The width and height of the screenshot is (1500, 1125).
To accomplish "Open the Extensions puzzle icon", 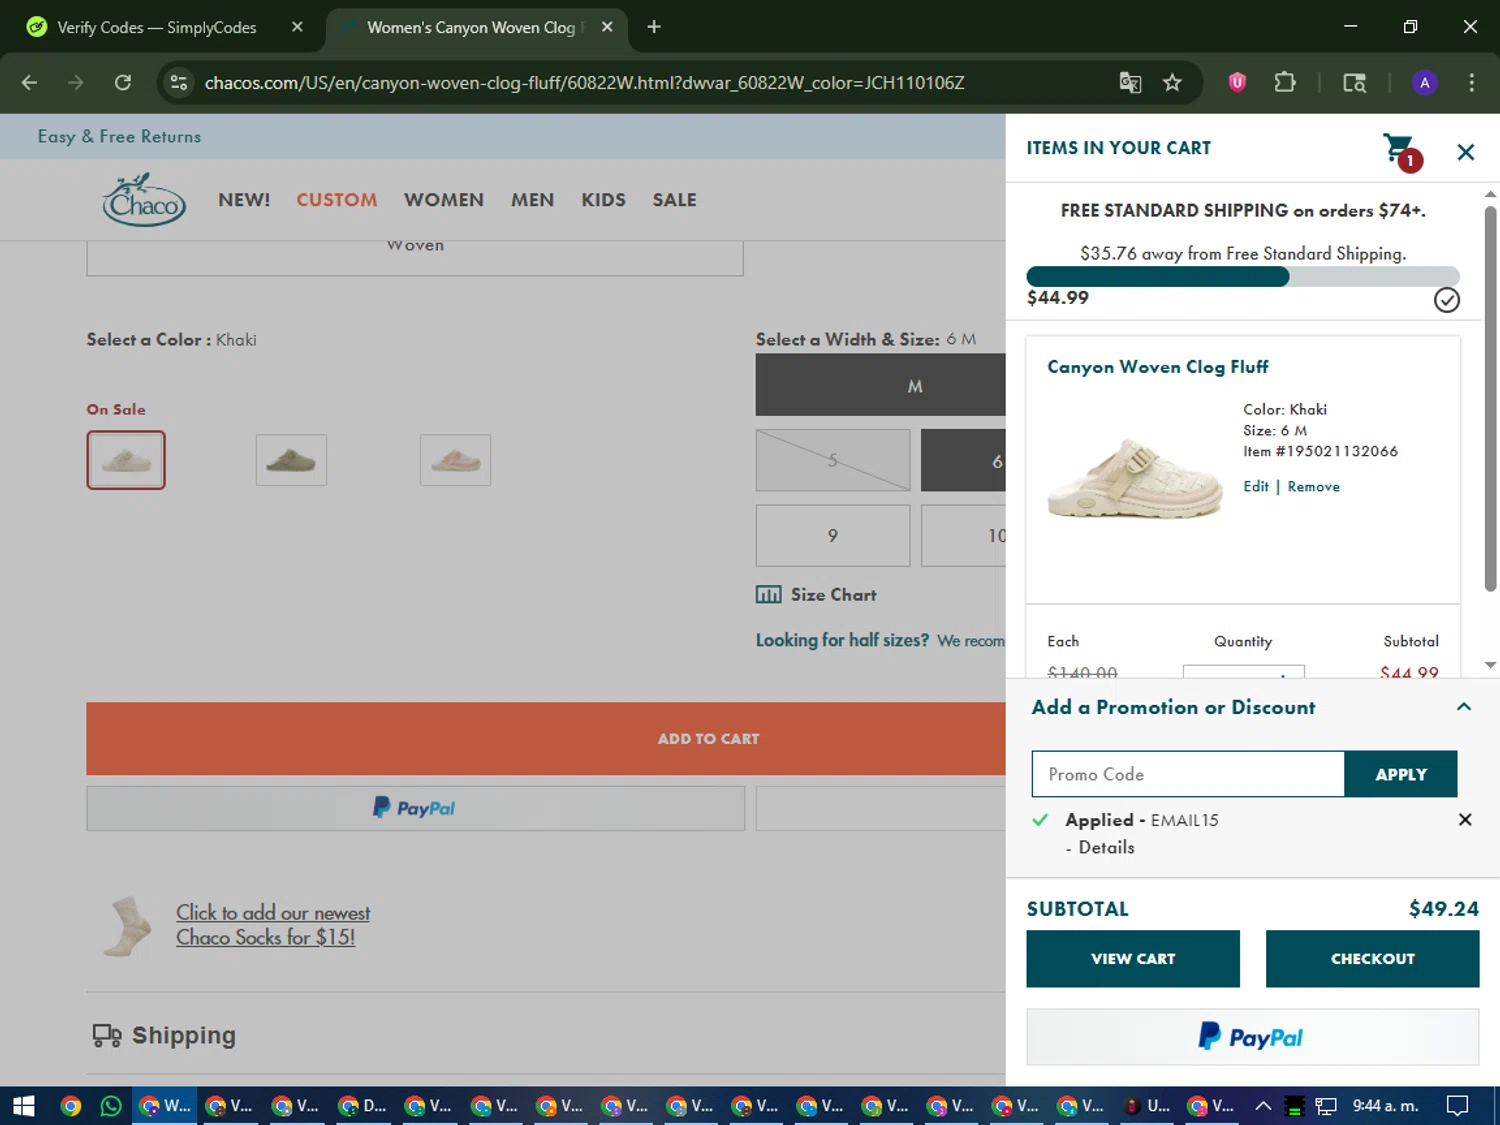I will 1285,82.
